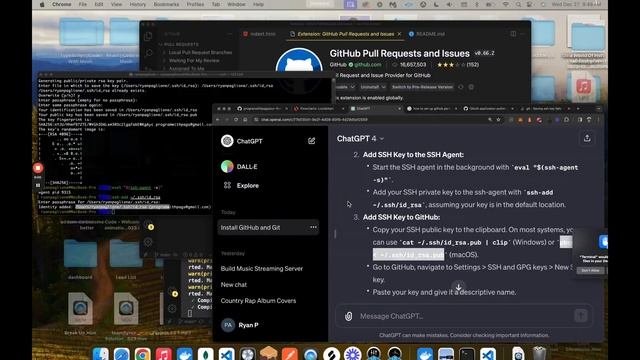Close the Extension: GitHub Pull Requests tab
The height and width of the screenshot is (360, 640).
point(399,34)
